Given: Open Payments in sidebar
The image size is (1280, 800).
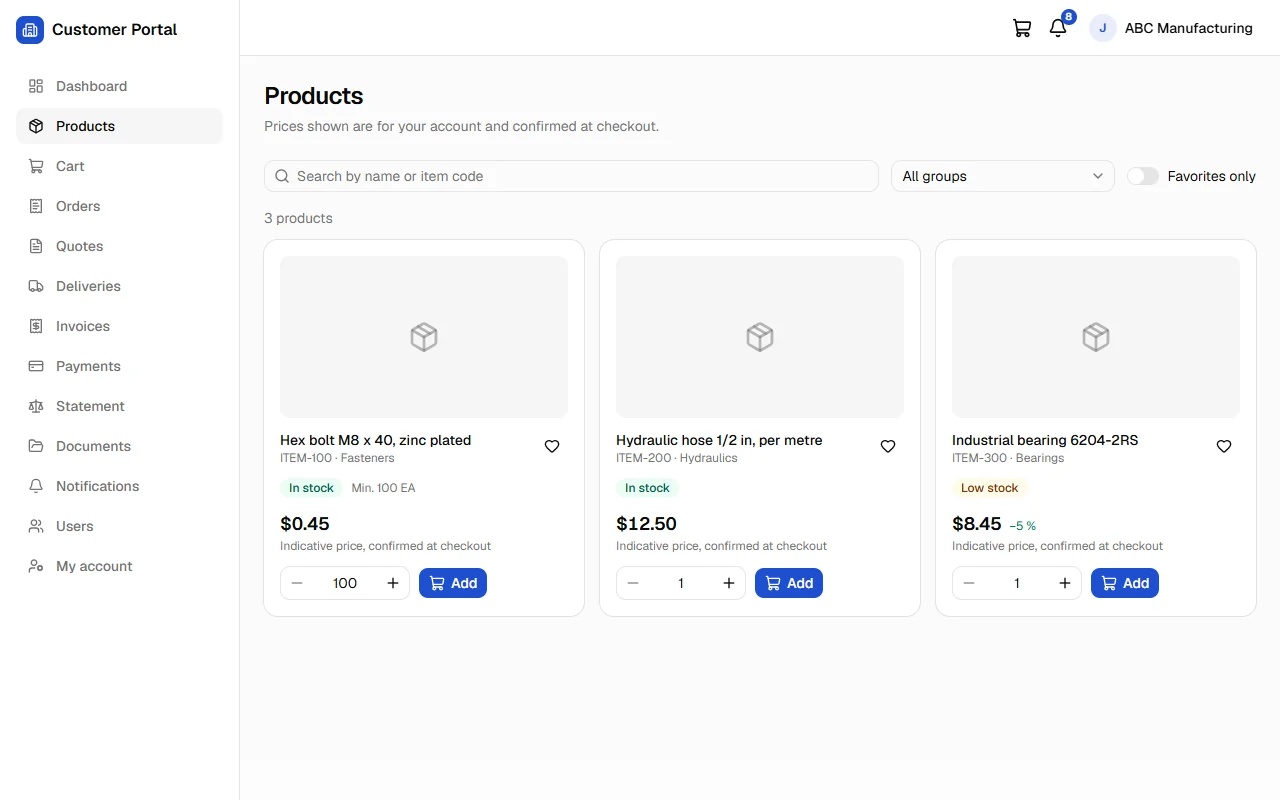Looking at the screenshot, I should tap(119, 366).
